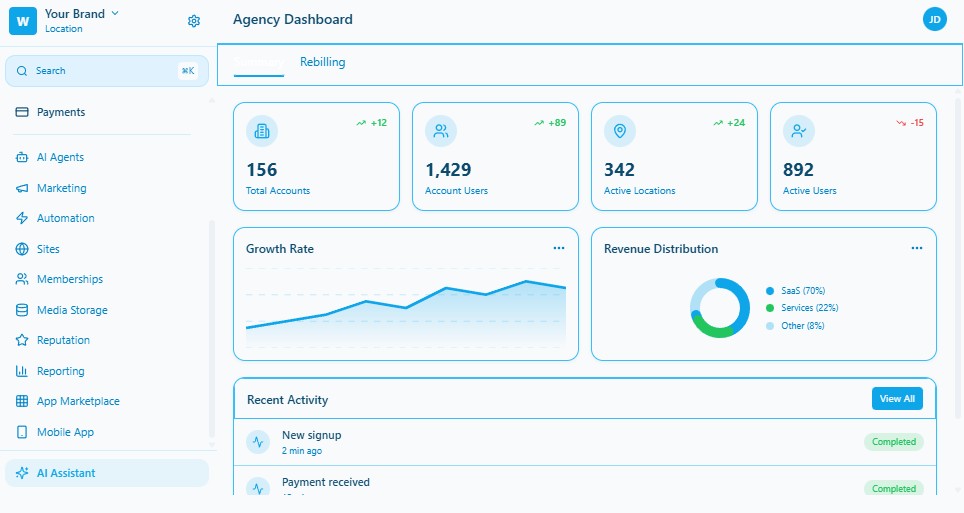Open Growth Rate more options menu
Viewport: 964px width, 513px height.
[x=559, y=248]
